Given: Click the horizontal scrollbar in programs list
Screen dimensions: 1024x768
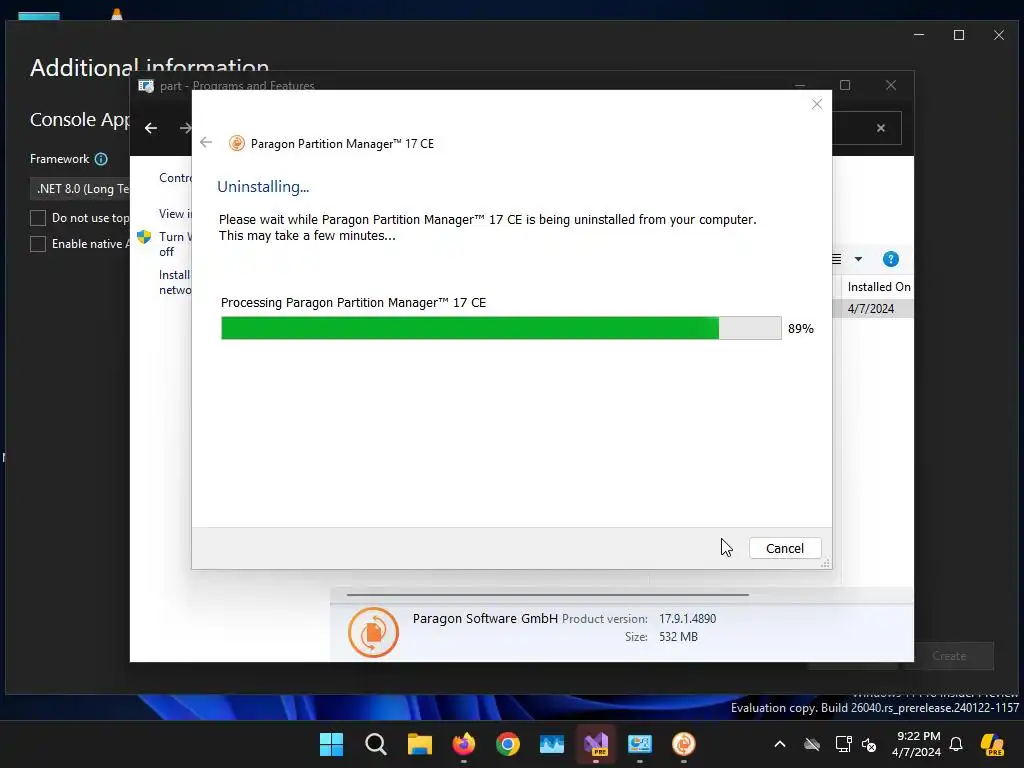Looking at the screenshot, I should [x=547, y=595].
